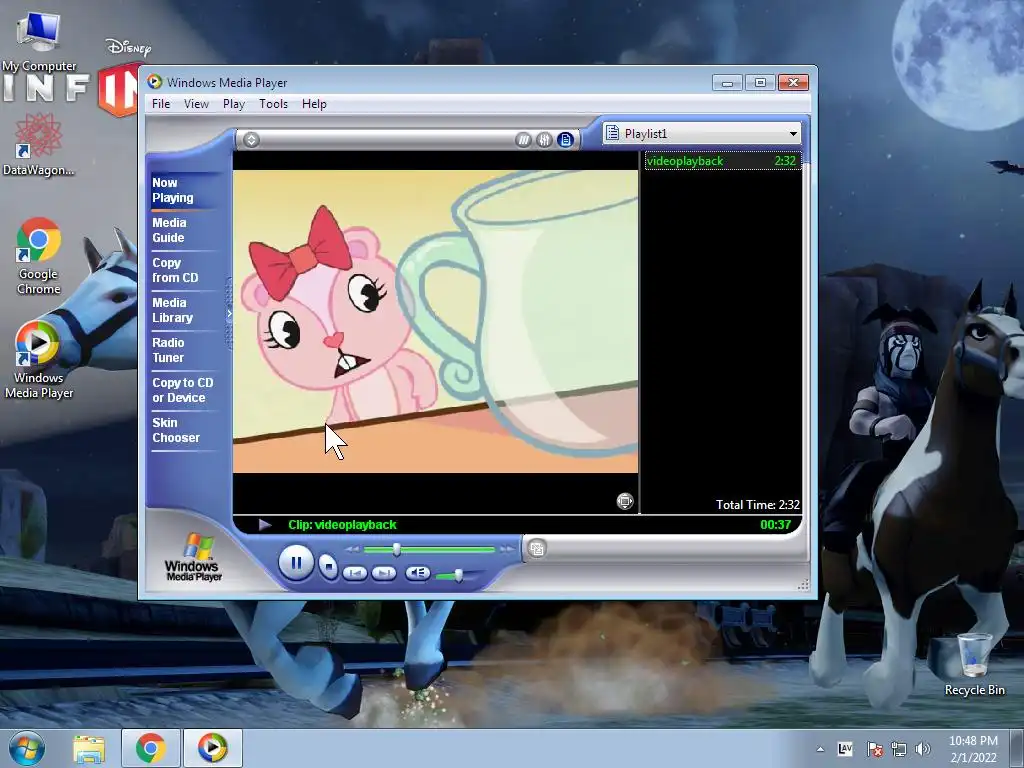The image size is (1024, 768).
Task: Open the network tray icon
Action: coord(899,749)
